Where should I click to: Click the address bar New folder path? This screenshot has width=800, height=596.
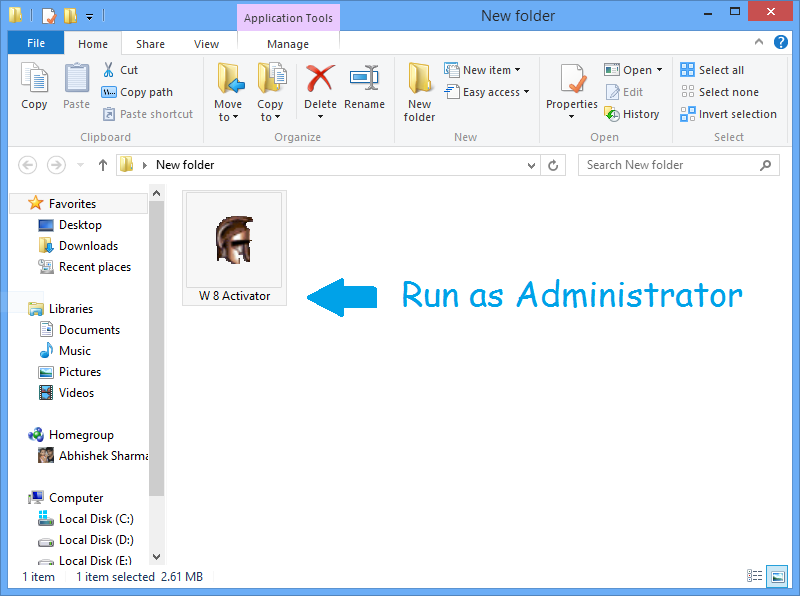185,165
